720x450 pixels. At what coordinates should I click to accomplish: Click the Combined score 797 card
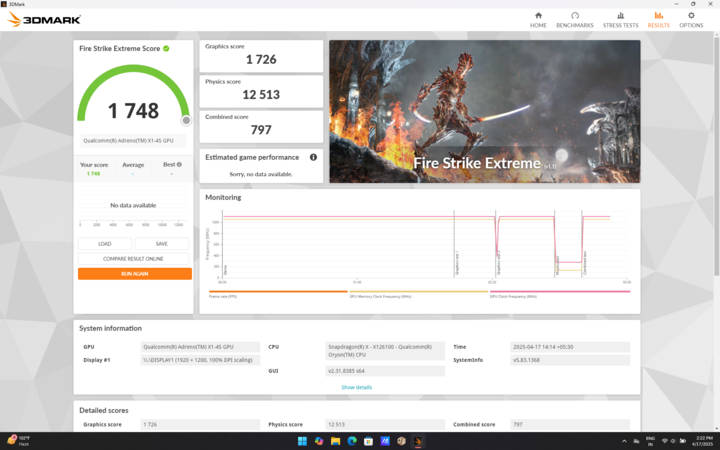pos(261,126)
